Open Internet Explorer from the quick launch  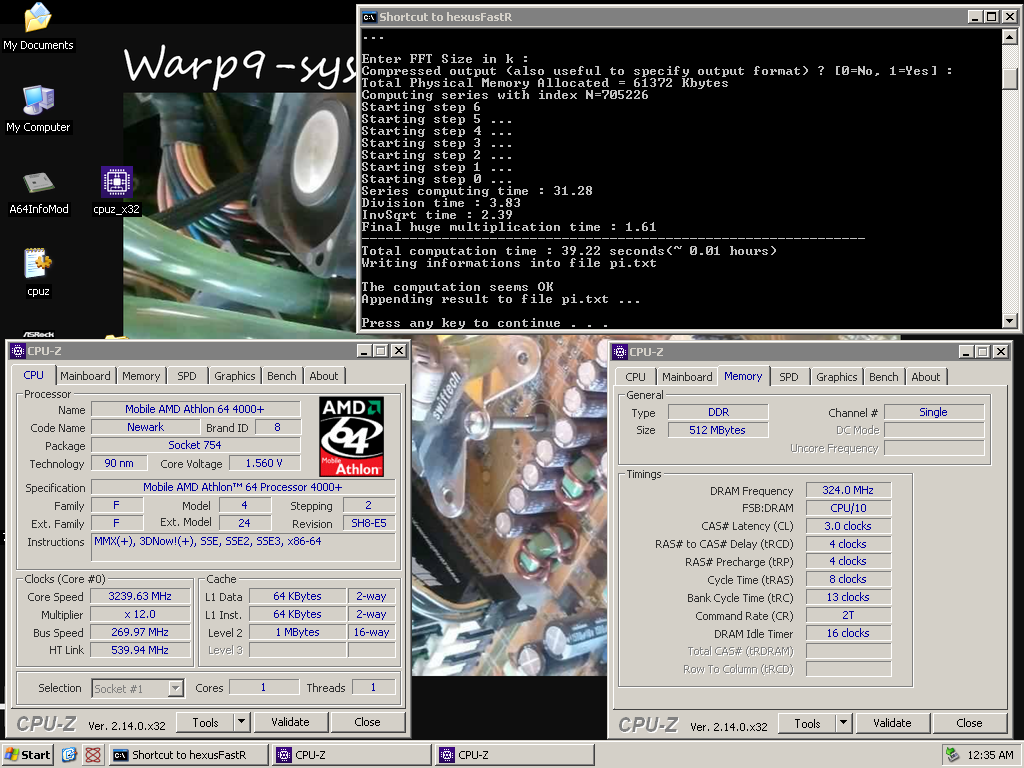pyautogui.click(x=69, y=755)
